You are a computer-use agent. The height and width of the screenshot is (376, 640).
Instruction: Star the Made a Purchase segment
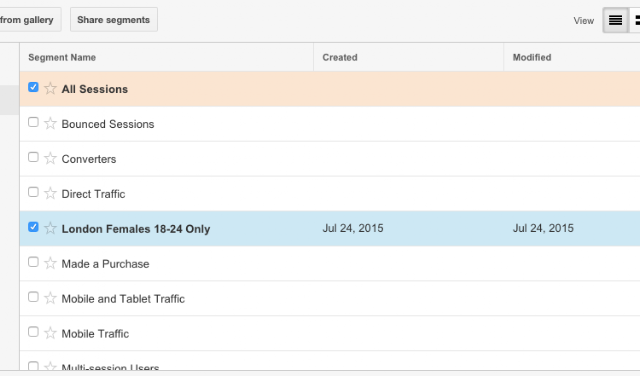coord(50,263)
